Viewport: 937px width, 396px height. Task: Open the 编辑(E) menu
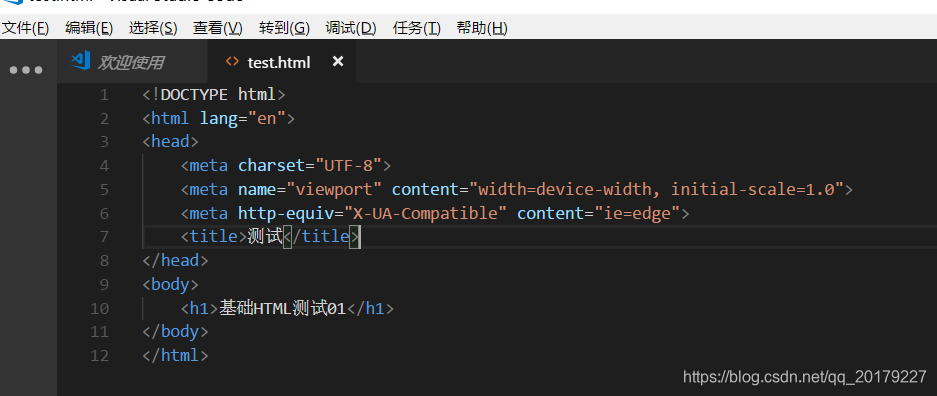click(89, 28)
